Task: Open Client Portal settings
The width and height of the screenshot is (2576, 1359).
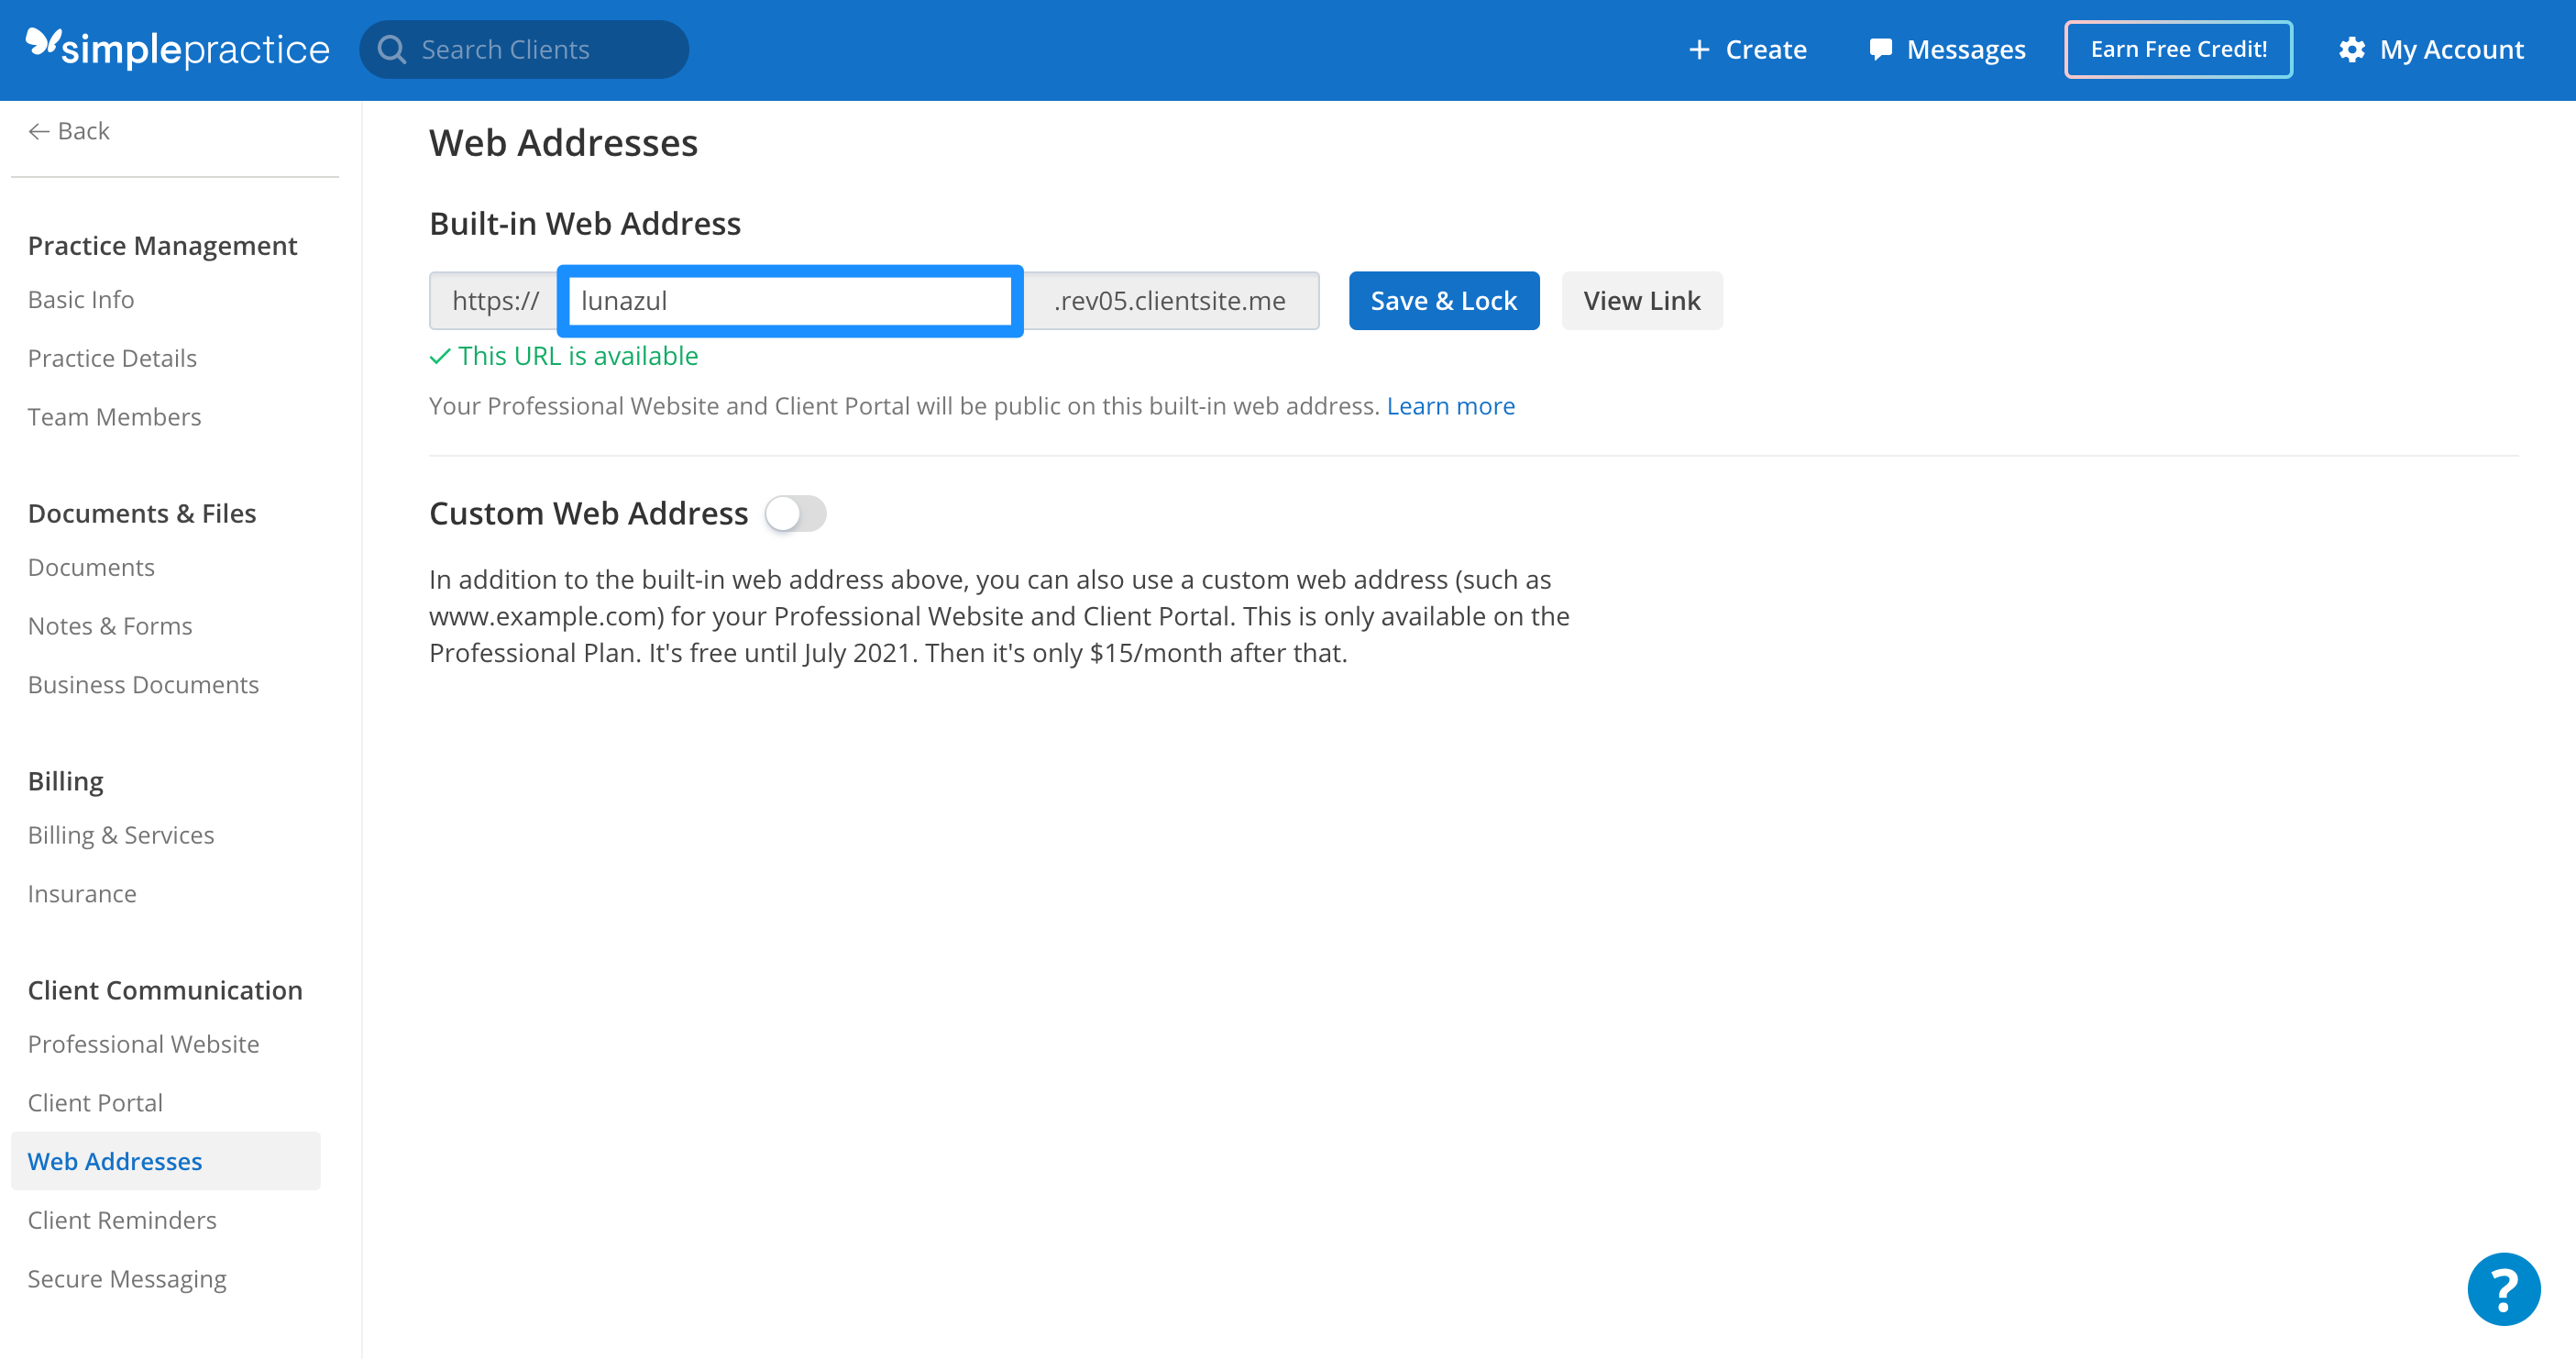Action: point(95,1102)
